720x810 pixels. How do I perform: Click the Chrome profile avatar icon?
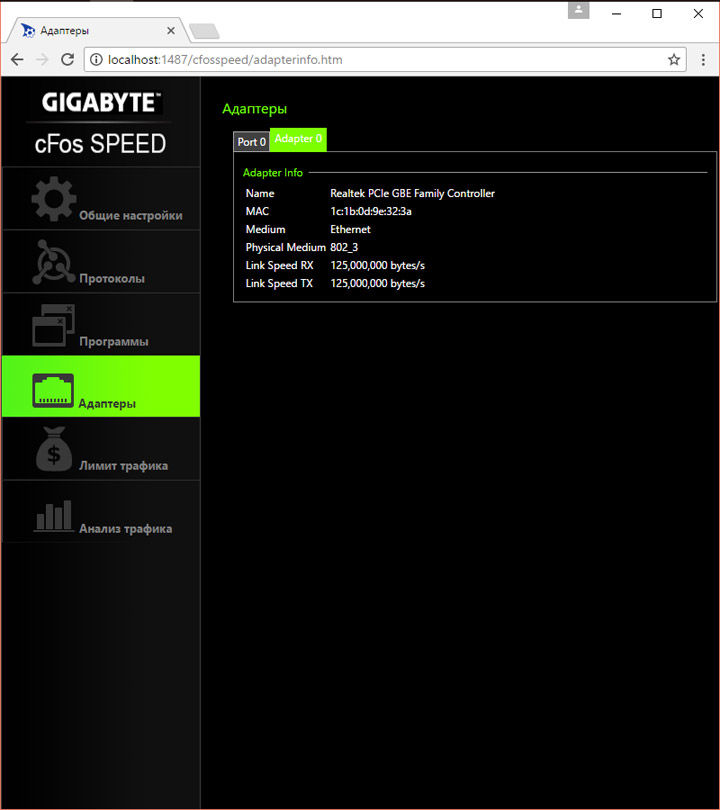pos(578,10)
